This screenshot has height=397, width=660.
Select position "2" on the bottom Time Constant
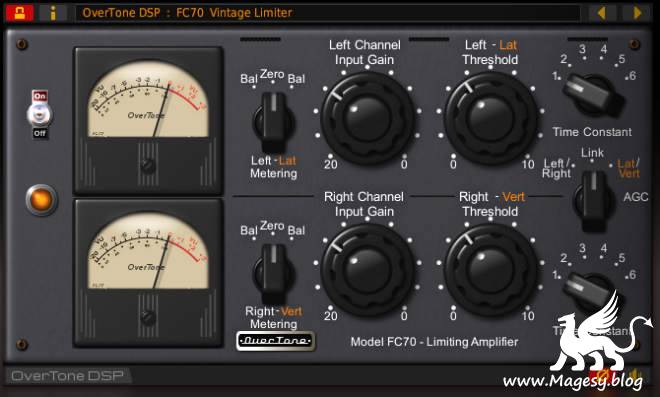(564, 258)
